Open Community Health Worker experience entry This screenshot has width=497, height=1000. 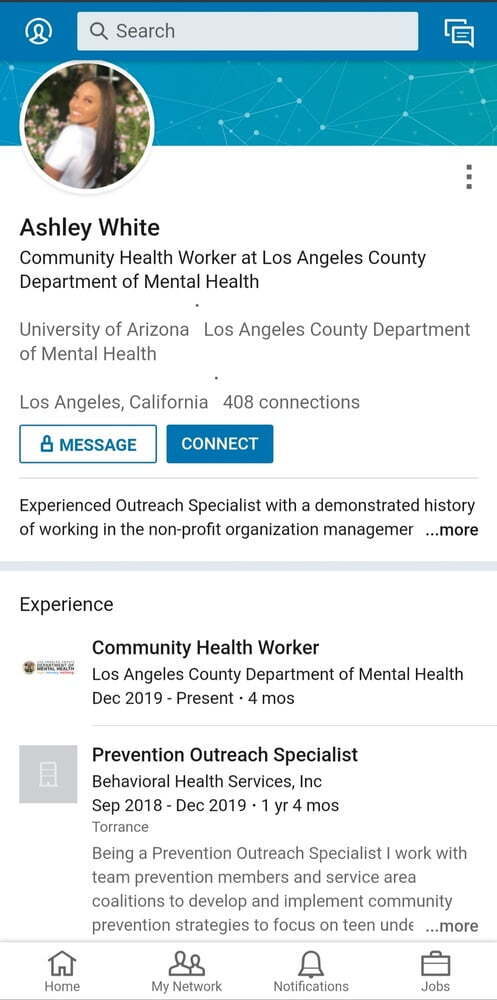(x=205, y=647)
